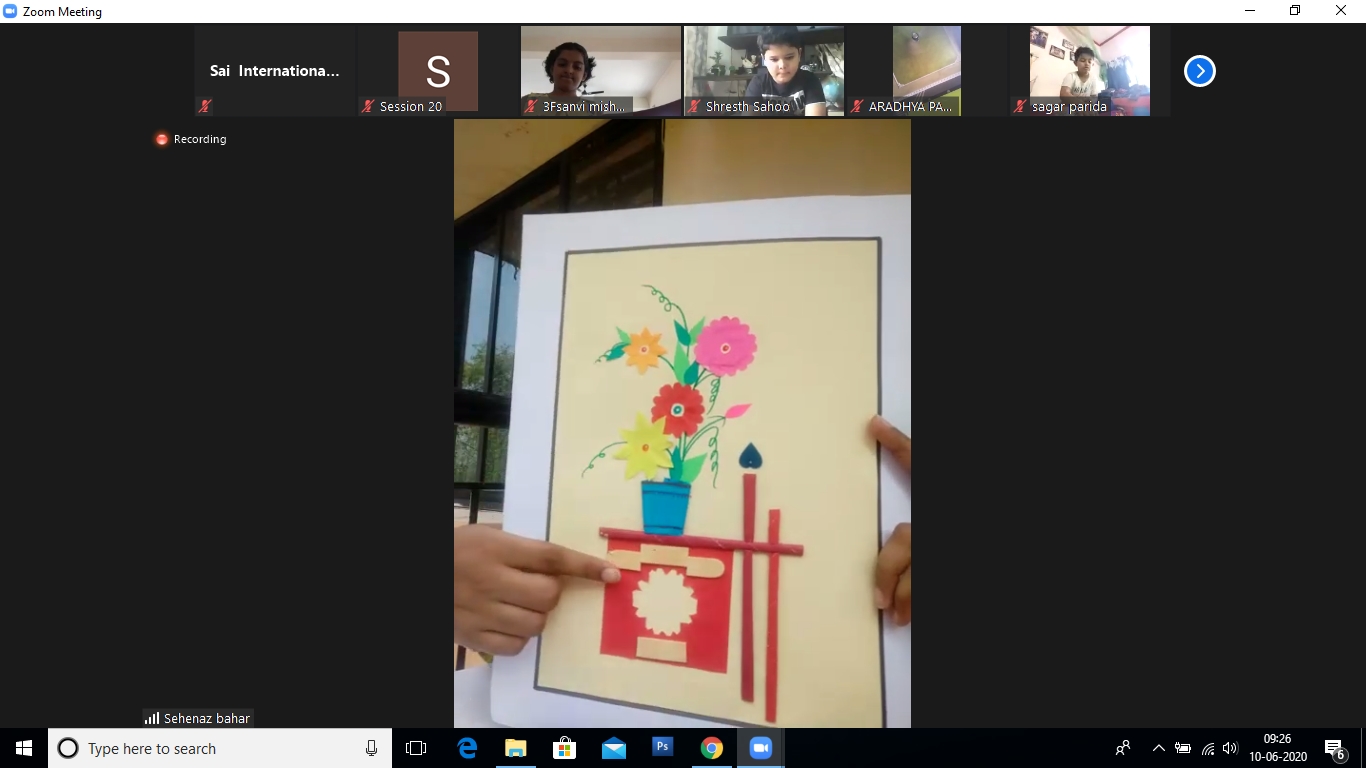Launch Google Chrome from the taskbar
Viewport: 1366px width, 768px height.
(x=711, y=748)
